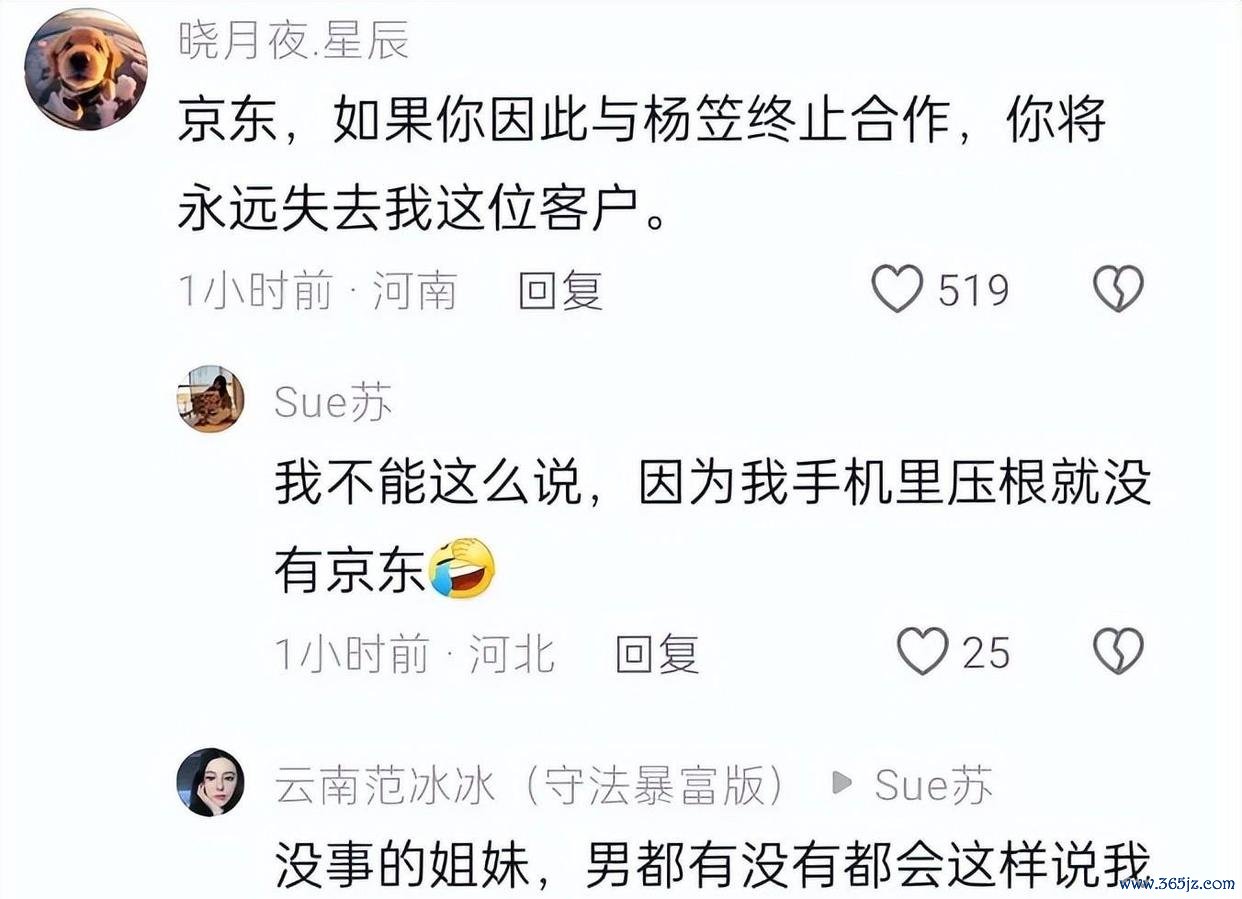Click the timestamp 1小时前 · 河南
Viewport: 1242px width, 899px height.
point(317,291)
